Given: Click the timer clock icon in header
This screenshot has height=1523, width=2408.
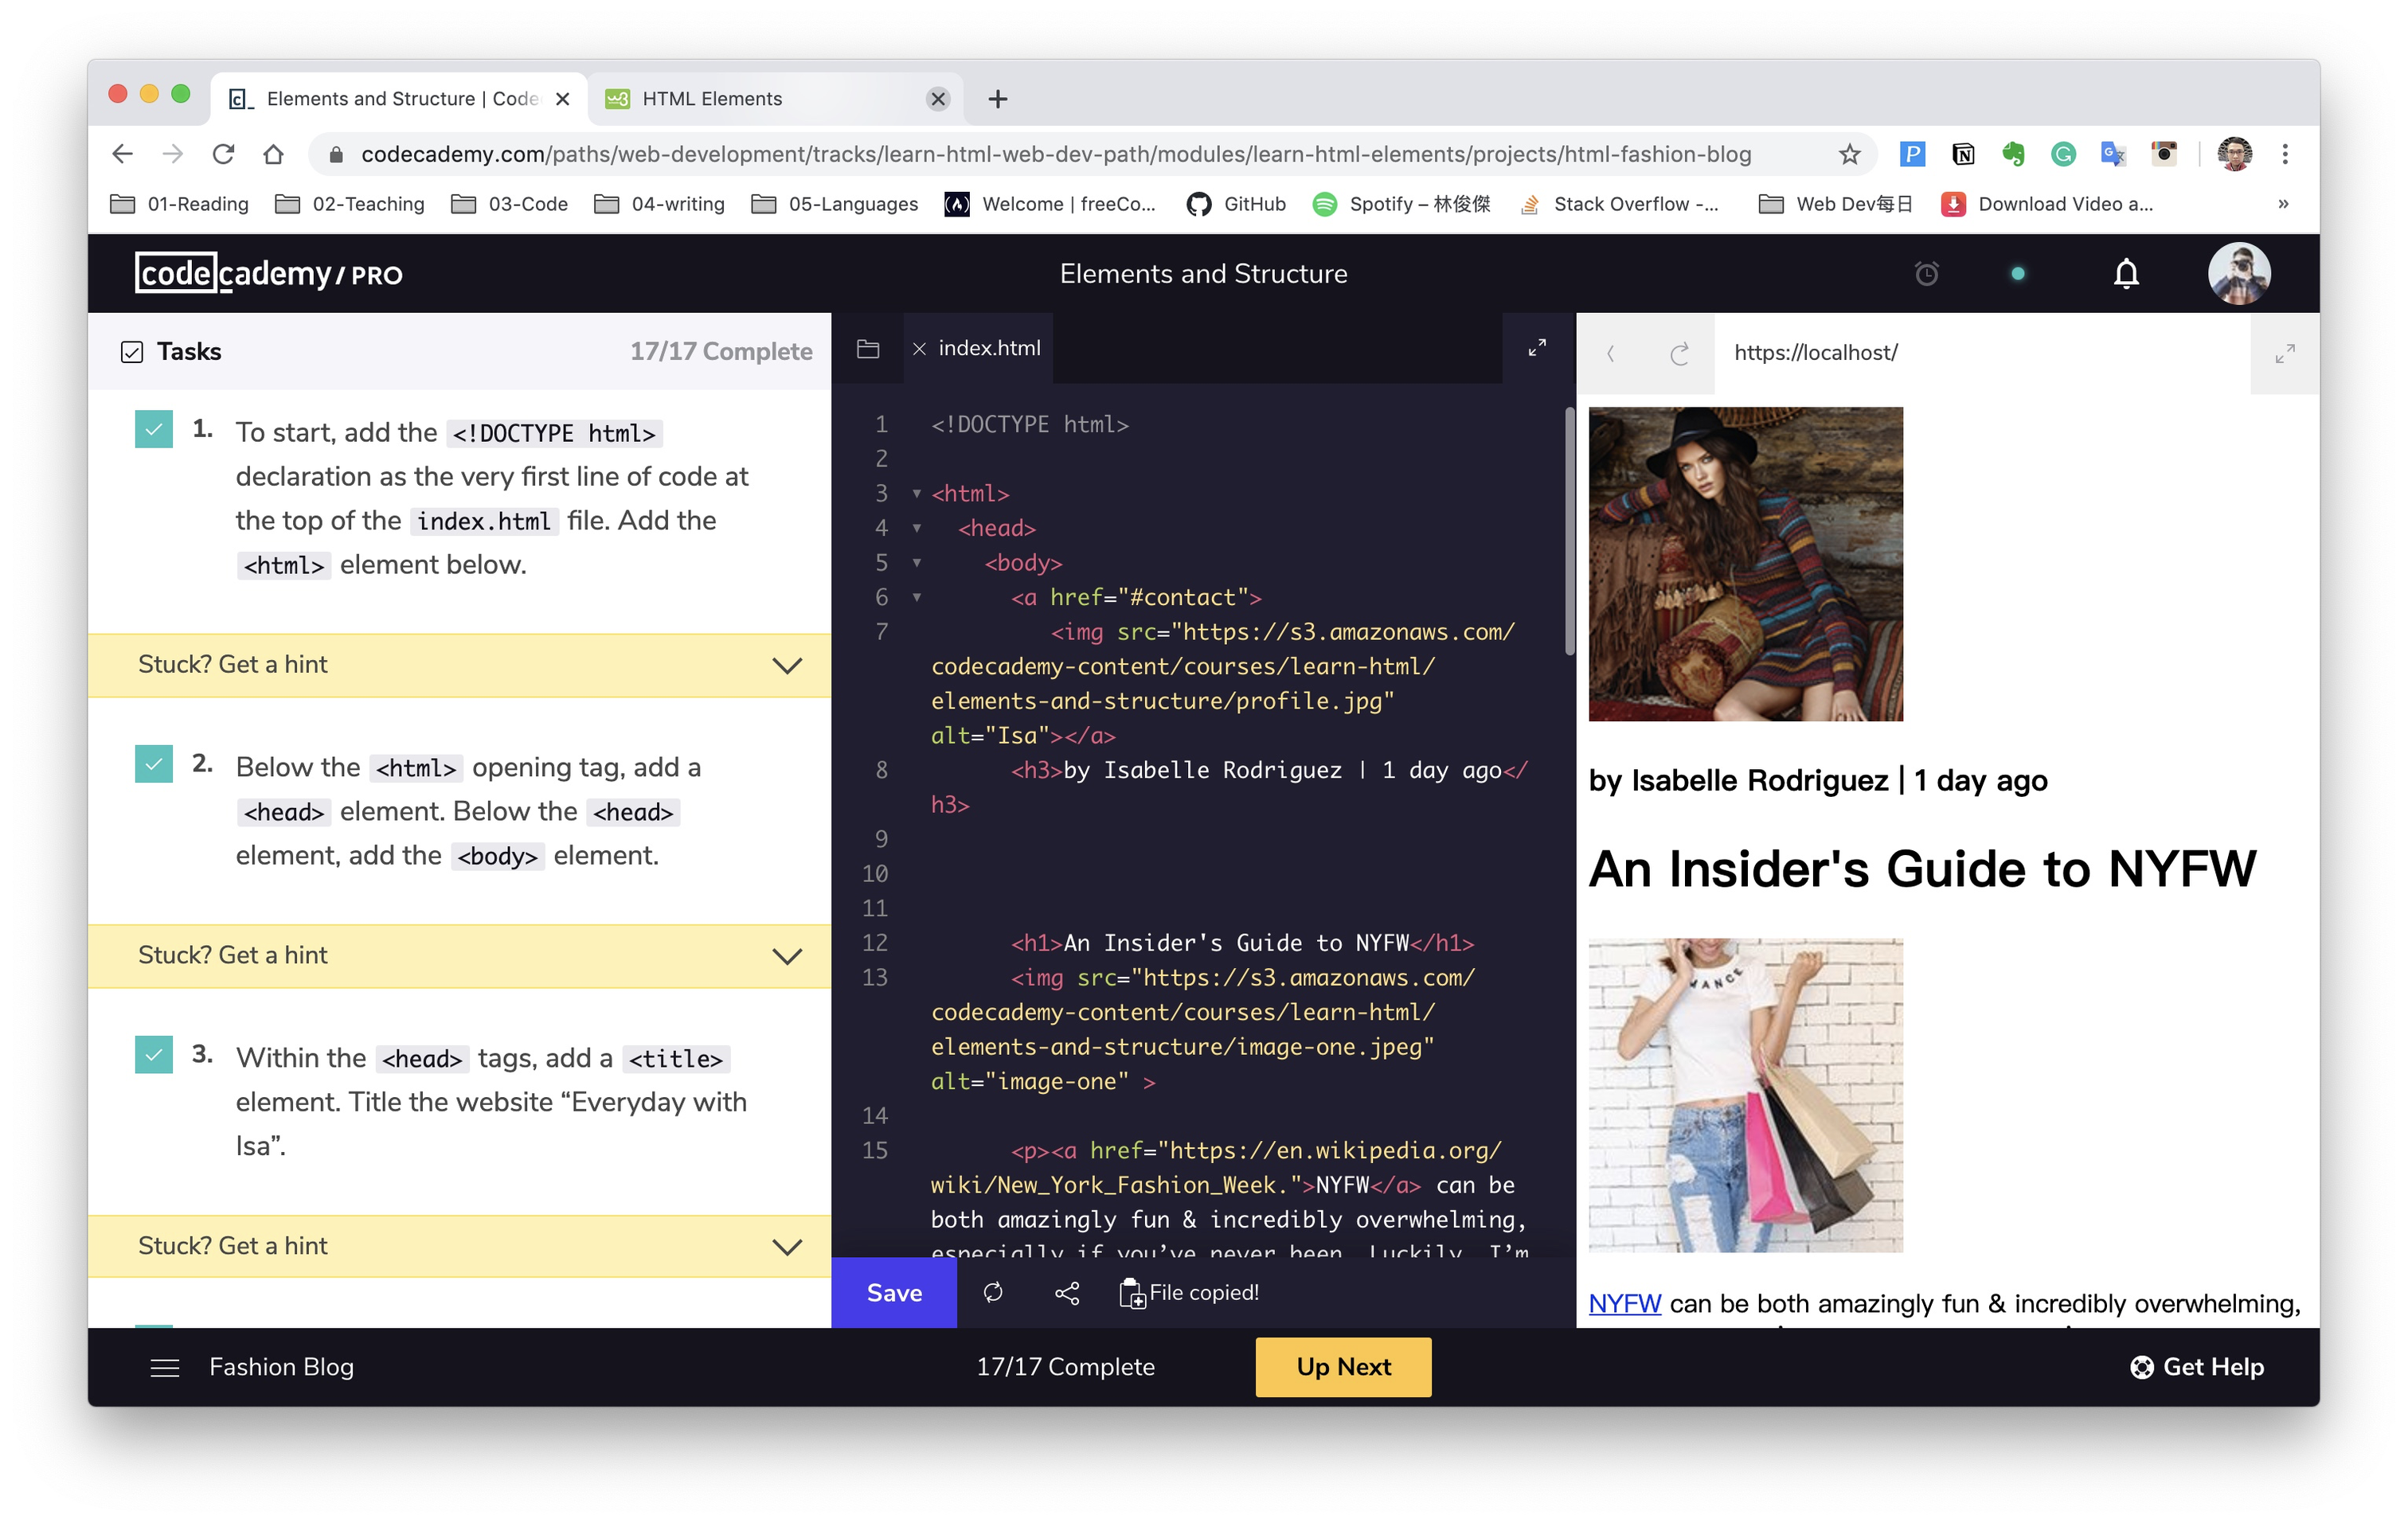Looking at the screenshot, I should point(1926,274).
